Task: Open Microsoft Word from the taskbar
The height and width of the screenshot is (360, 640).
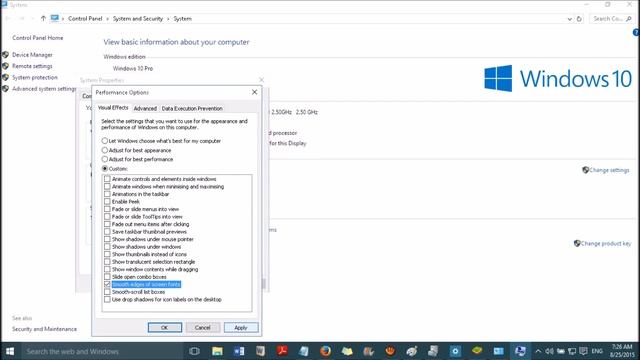Action: pos(239,351)
